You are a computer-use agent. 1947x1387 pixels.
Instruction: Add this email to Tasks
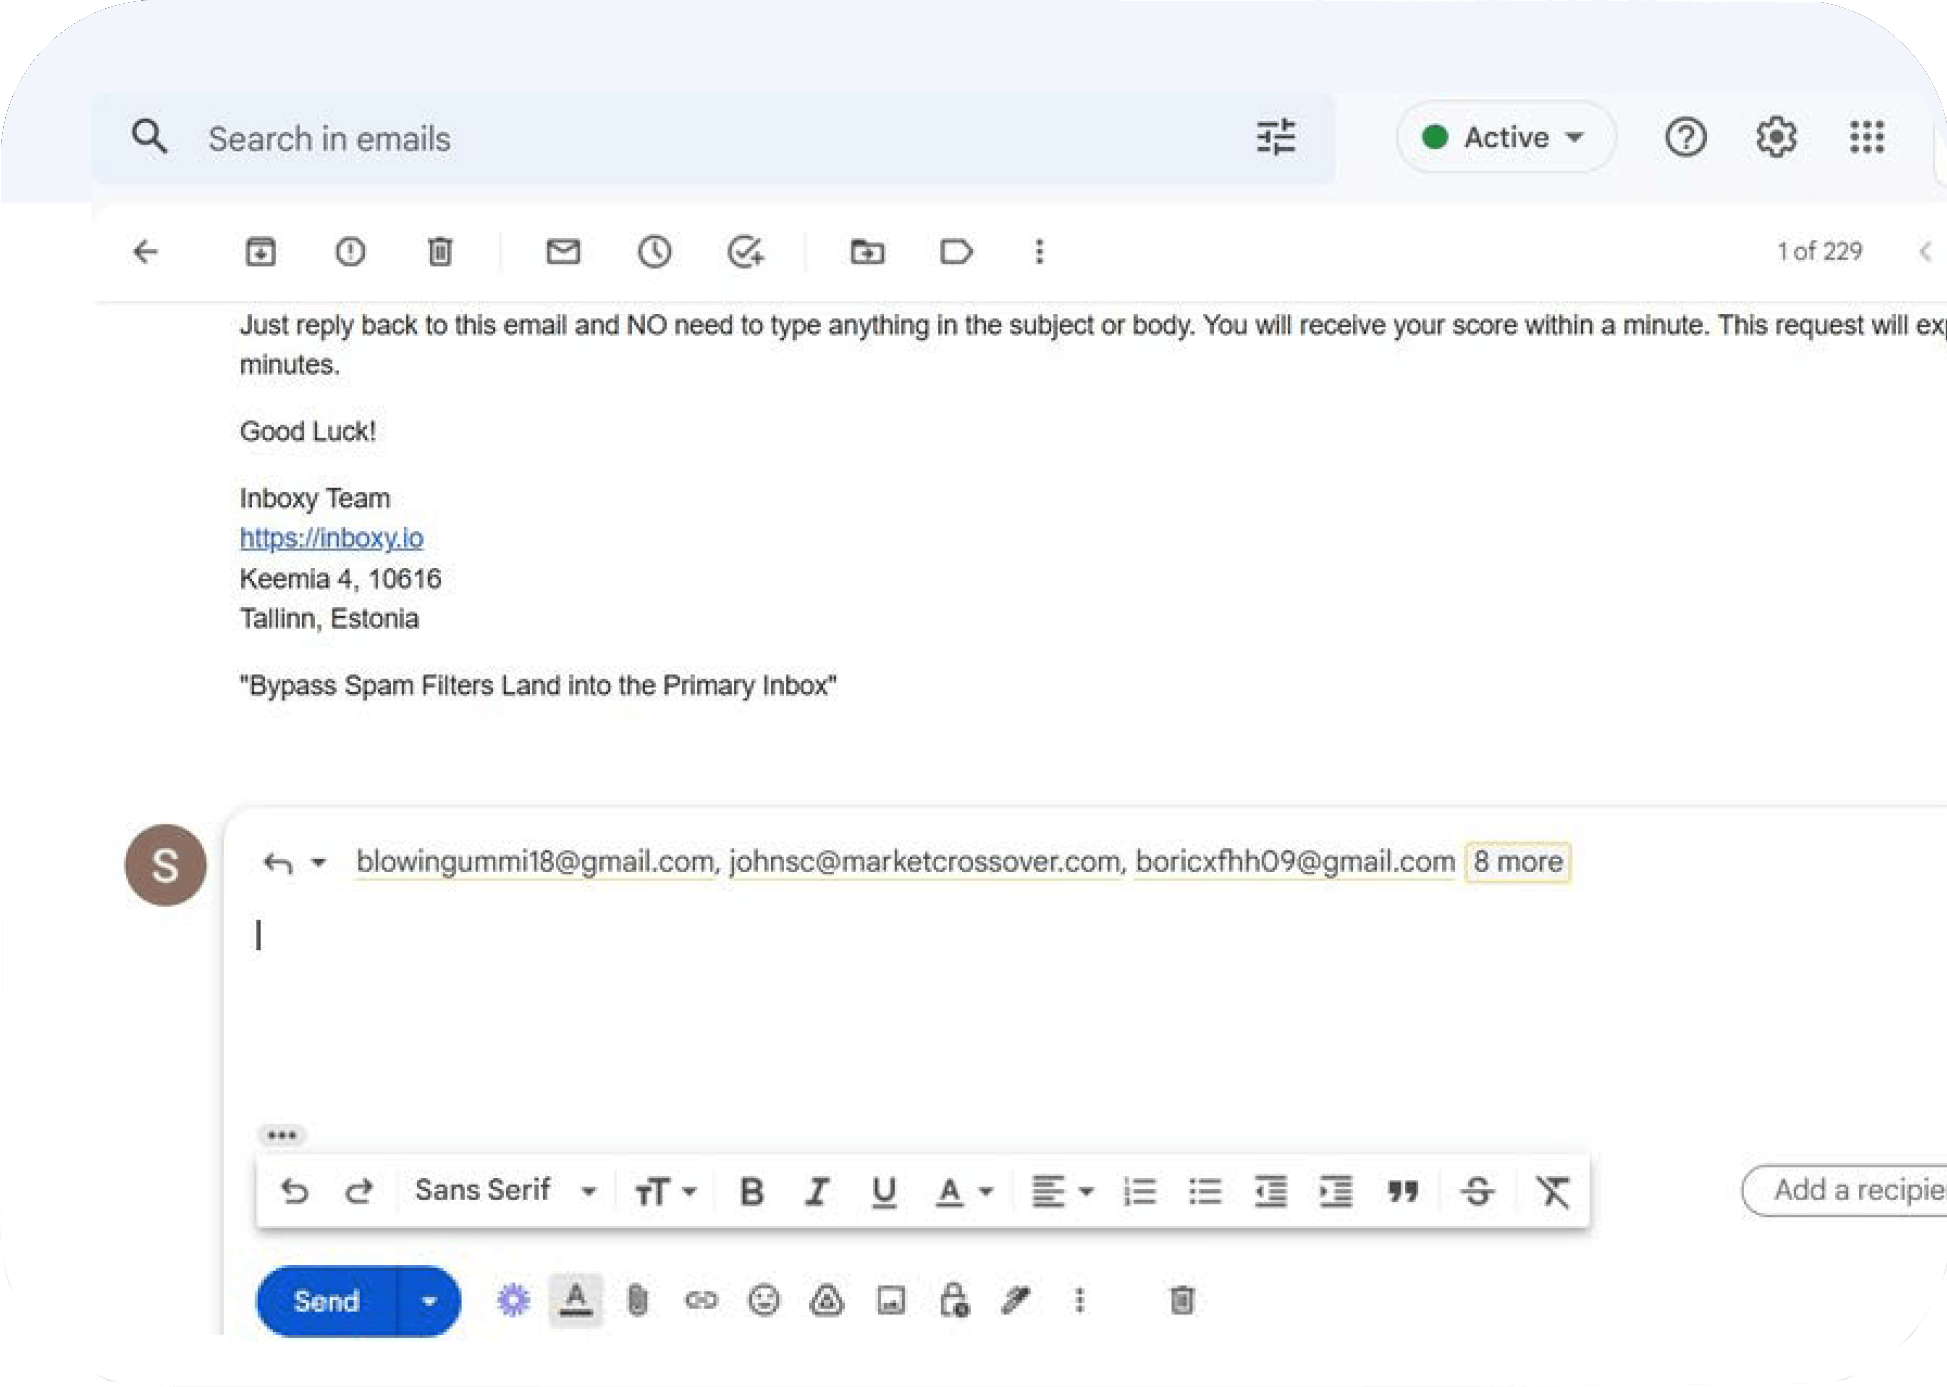(745, 251)
